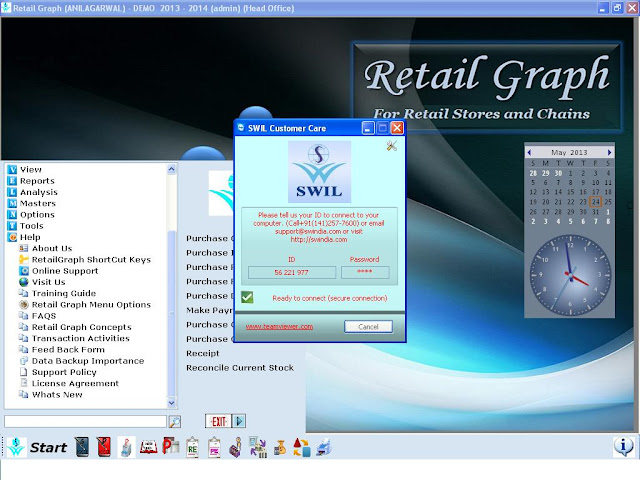The image size is (640, 480).
Task: Go to previous month in calendar
Action: point(529,152)
